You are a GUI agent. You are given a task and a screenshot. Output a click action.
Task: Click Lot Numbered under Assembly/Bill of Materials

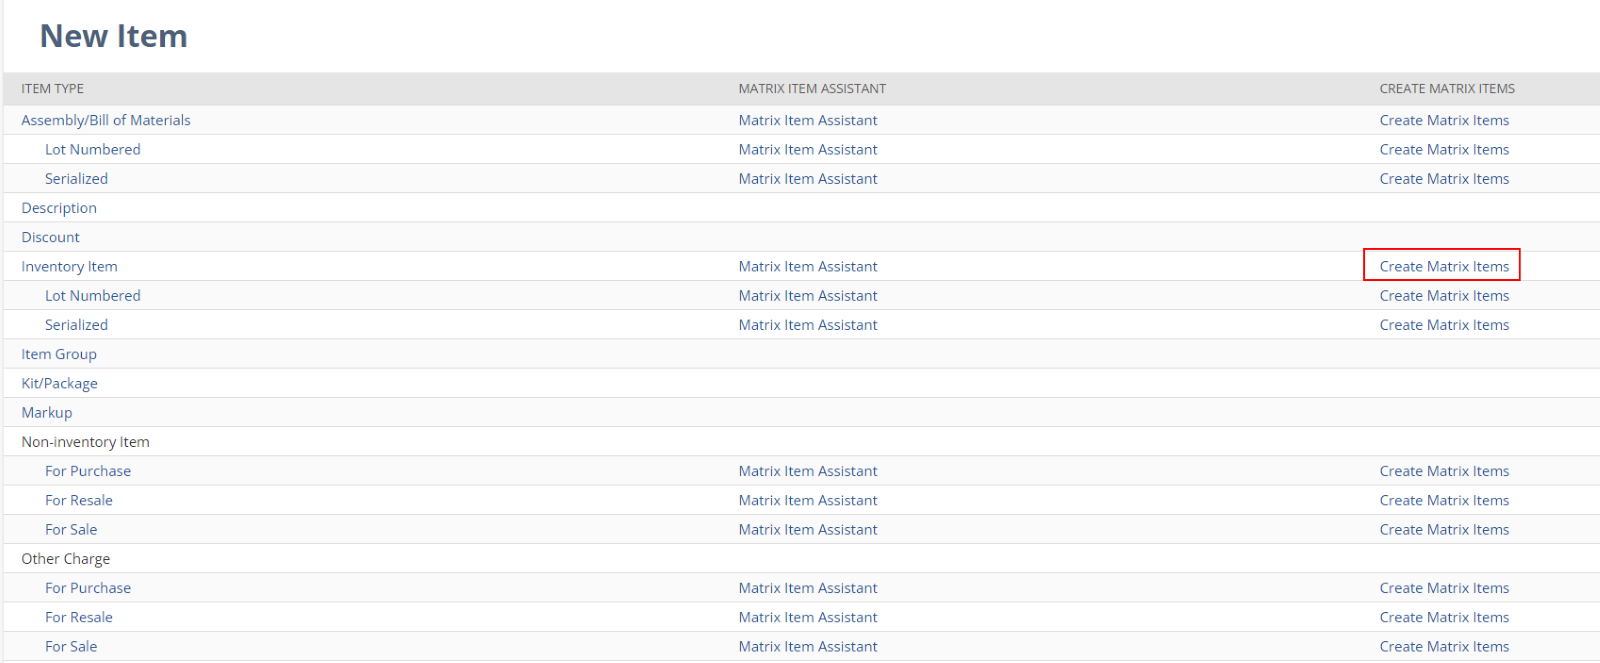[x=92, y=149]
